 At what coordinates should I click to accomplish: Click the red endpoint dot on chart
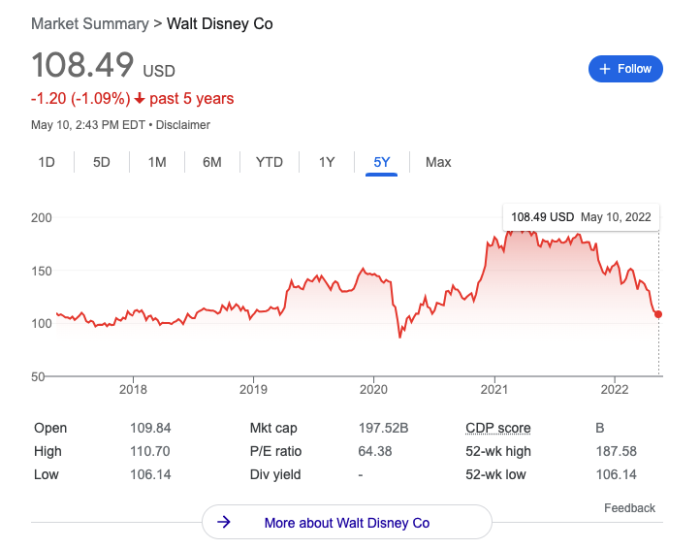pyautogui.click(x=658, y=314)
